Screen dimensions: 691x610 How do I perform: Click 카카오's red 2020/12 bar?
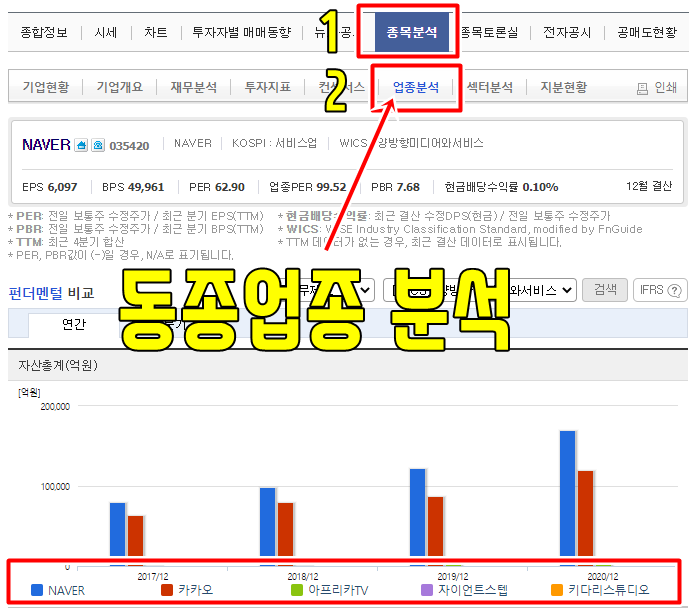585,513
